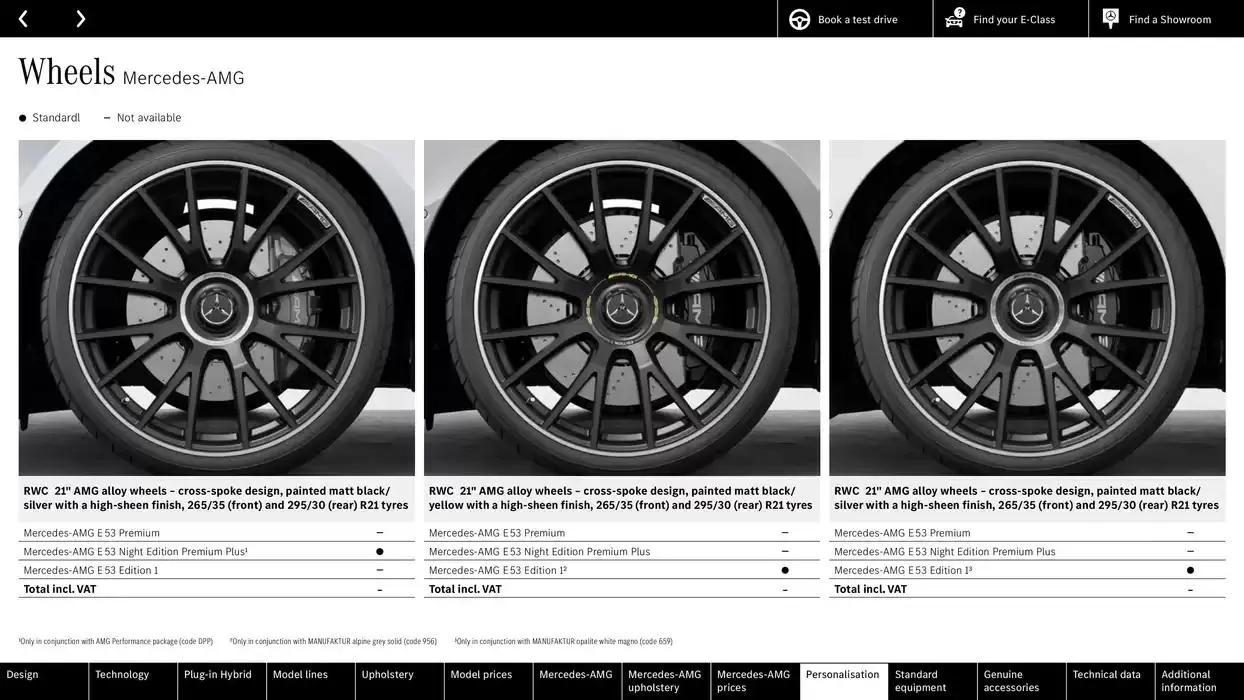Open the Genuine accessories tab

[x=1022, y=681]
